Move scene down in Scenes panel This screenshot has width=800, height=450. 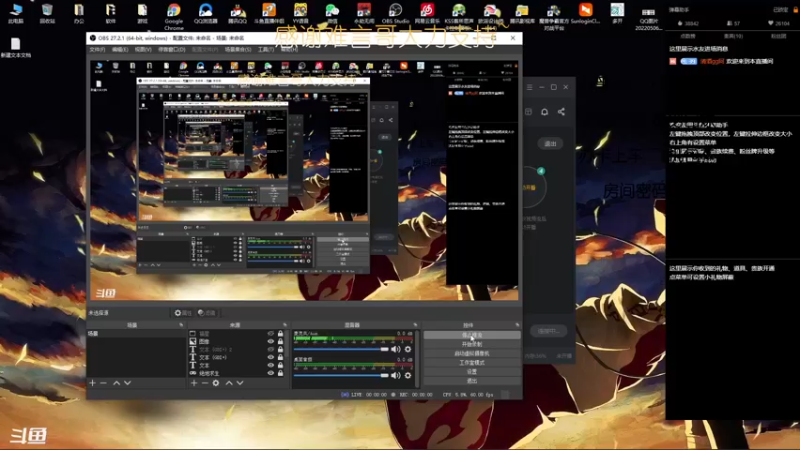[128, 383]
